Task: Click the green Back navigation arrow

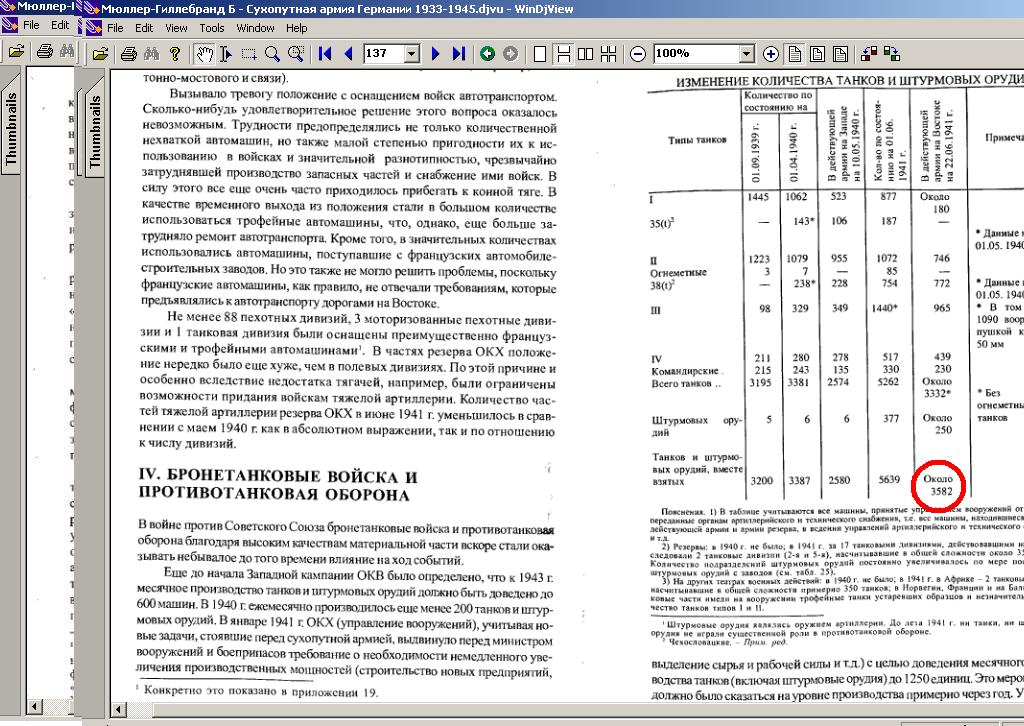Action: [487, 53]
